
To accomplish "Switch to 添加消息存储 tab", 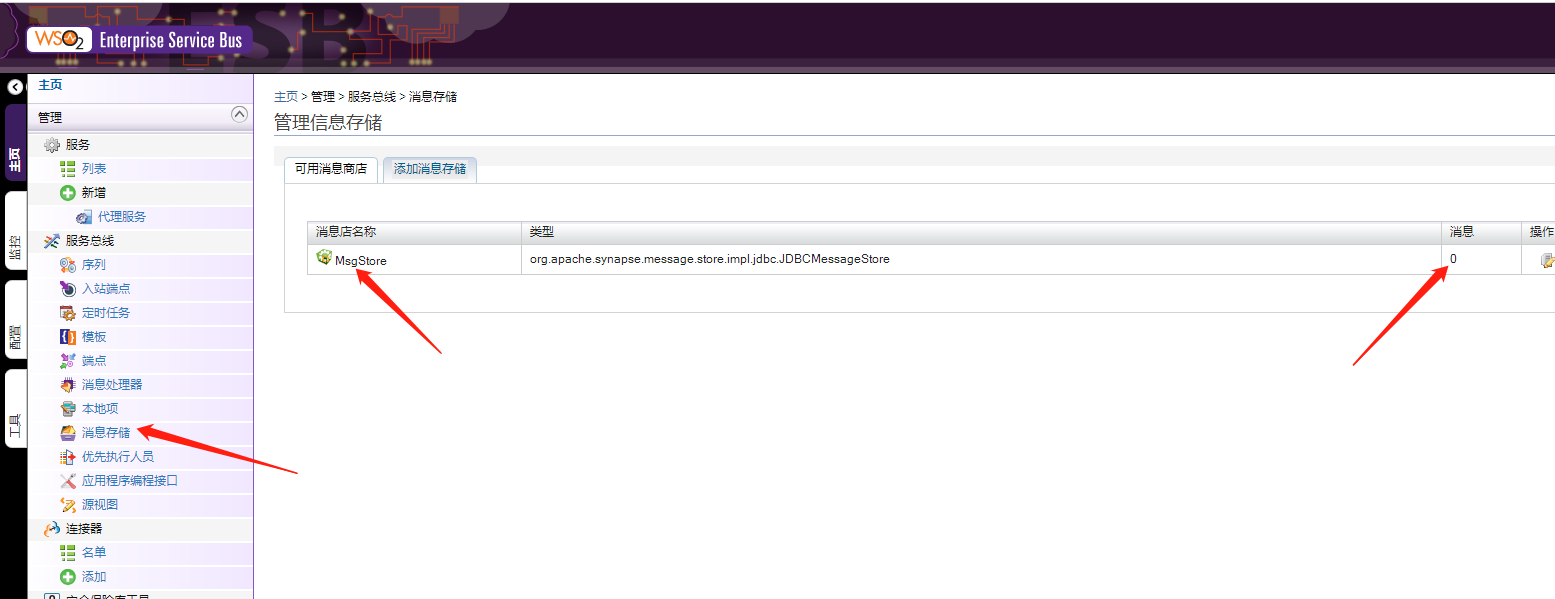I will tap(430, 169).
